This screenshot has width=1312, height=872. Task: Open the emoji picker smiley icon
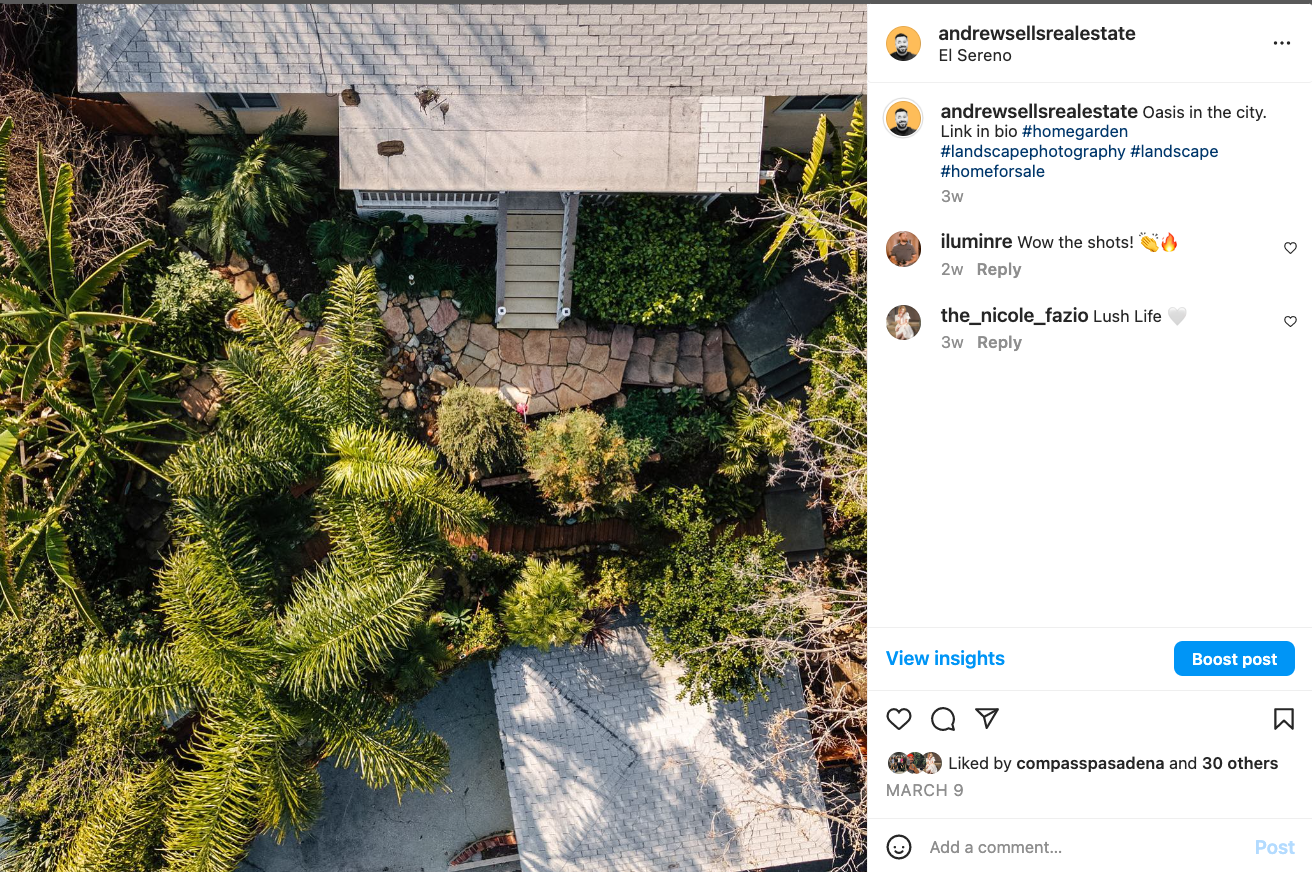point(899,847)
